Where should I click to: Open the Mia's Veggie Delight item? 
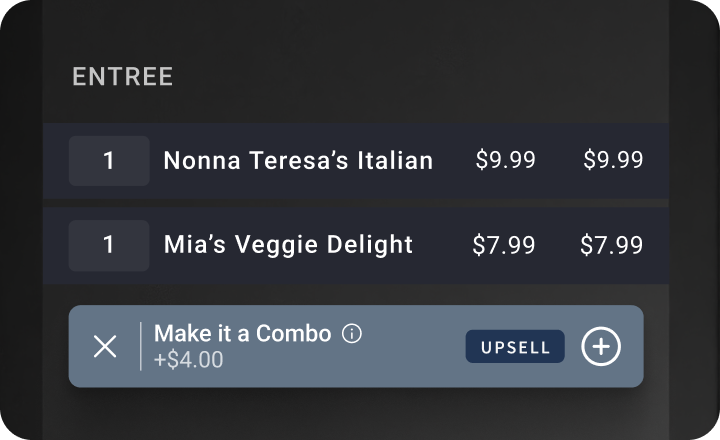[288, 245]
